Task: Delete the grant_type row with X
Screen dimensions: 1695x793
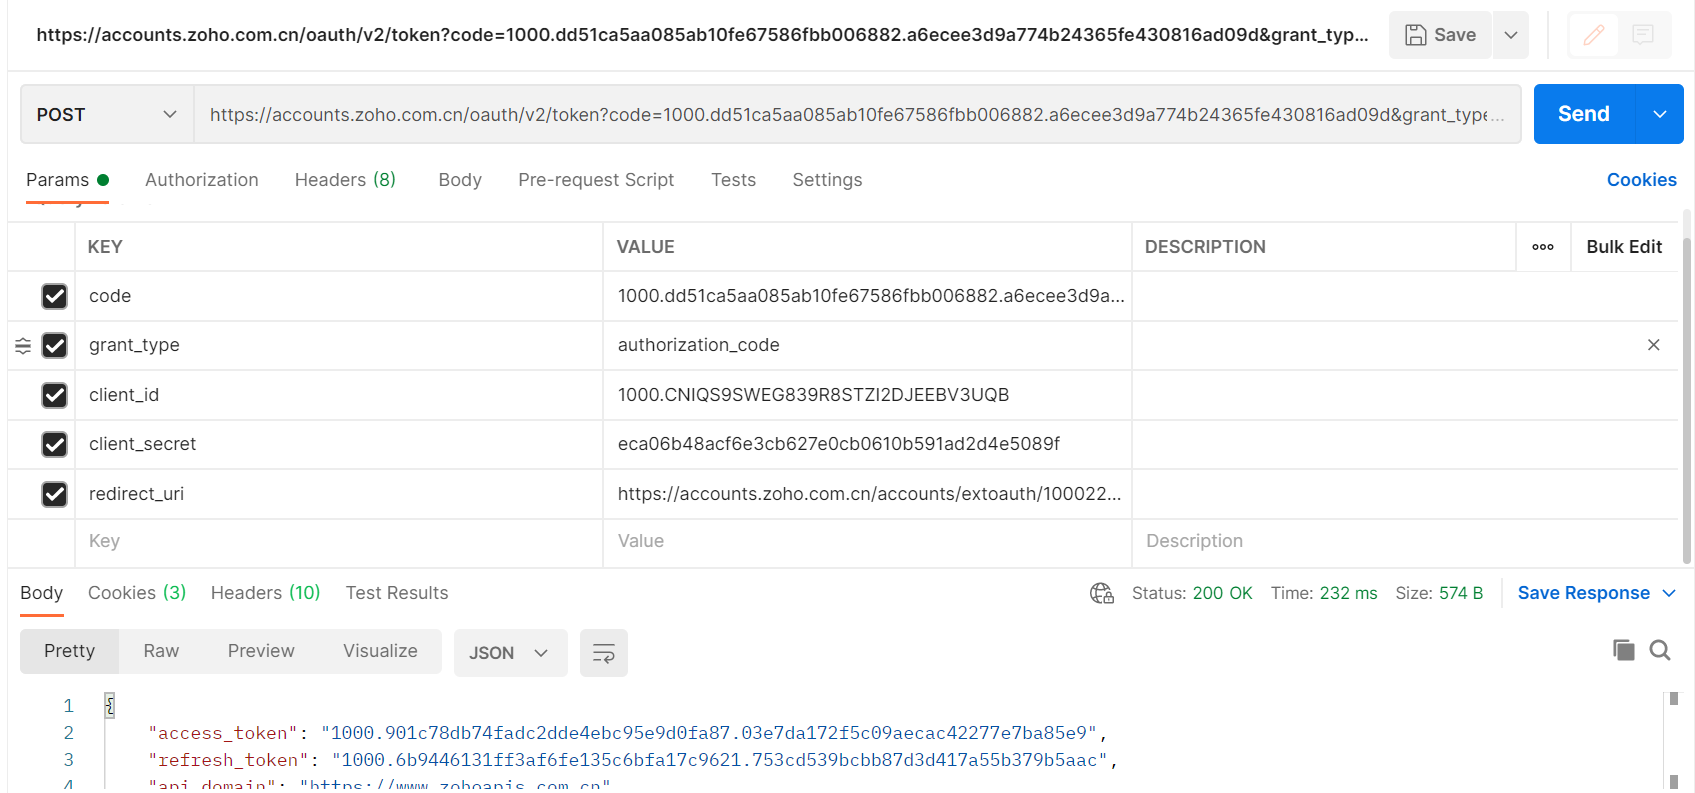Action: pos(1653,345)
